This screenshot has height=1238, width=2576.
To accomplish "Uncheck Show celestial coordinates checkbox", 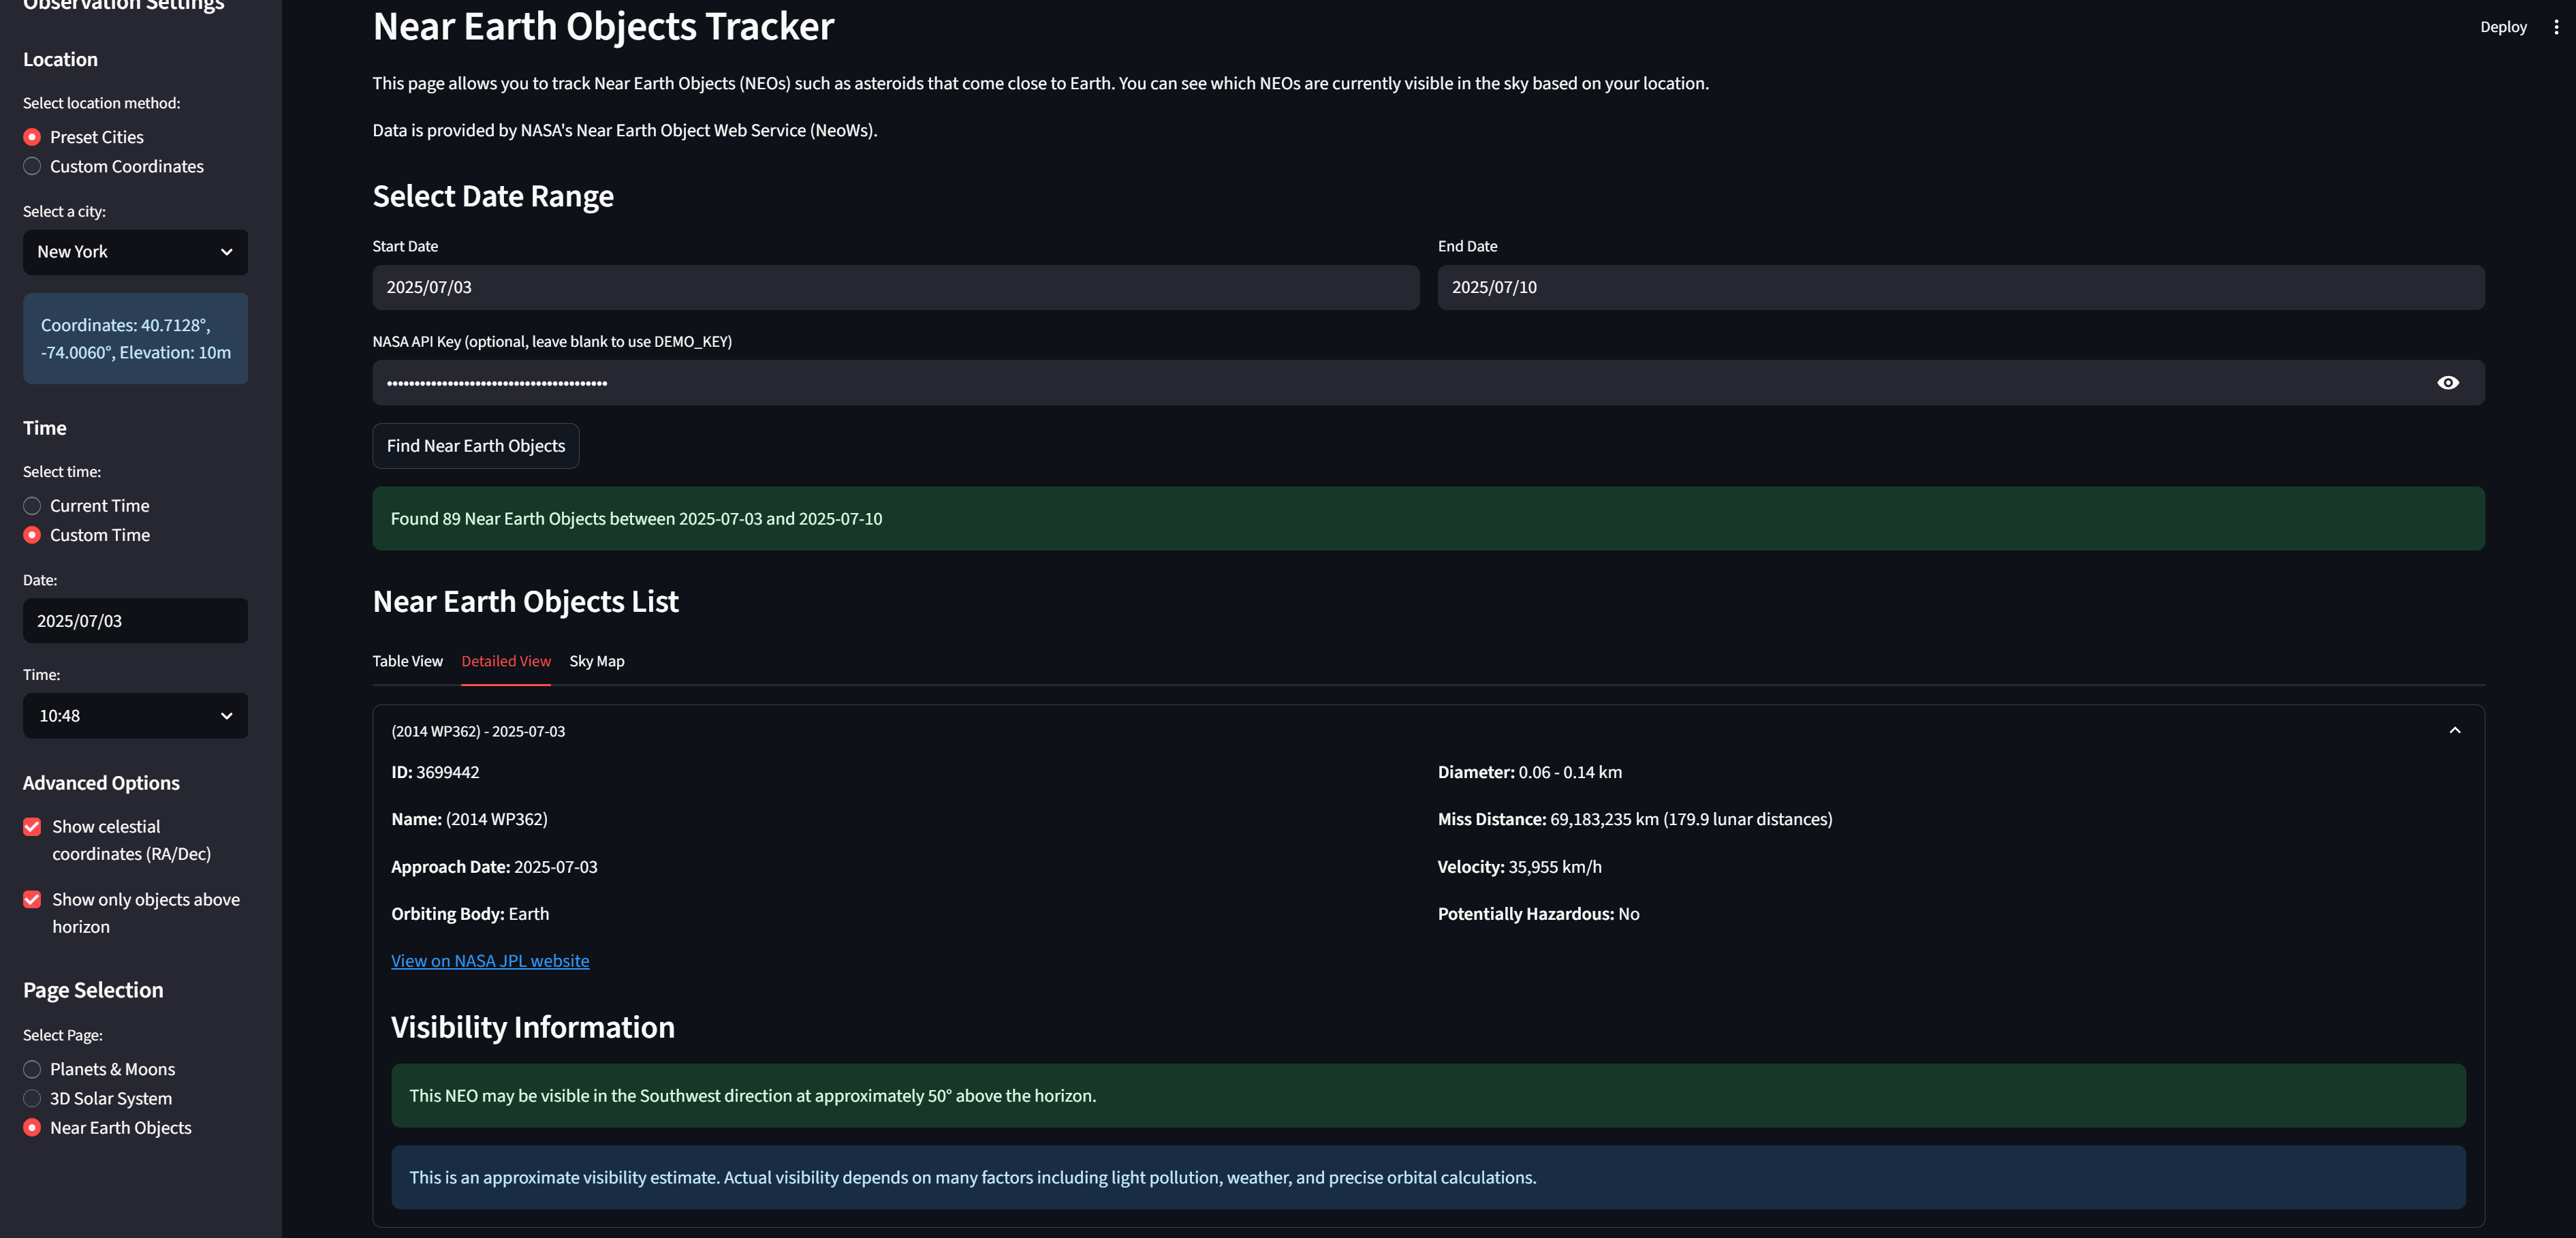I will [32, 827].
